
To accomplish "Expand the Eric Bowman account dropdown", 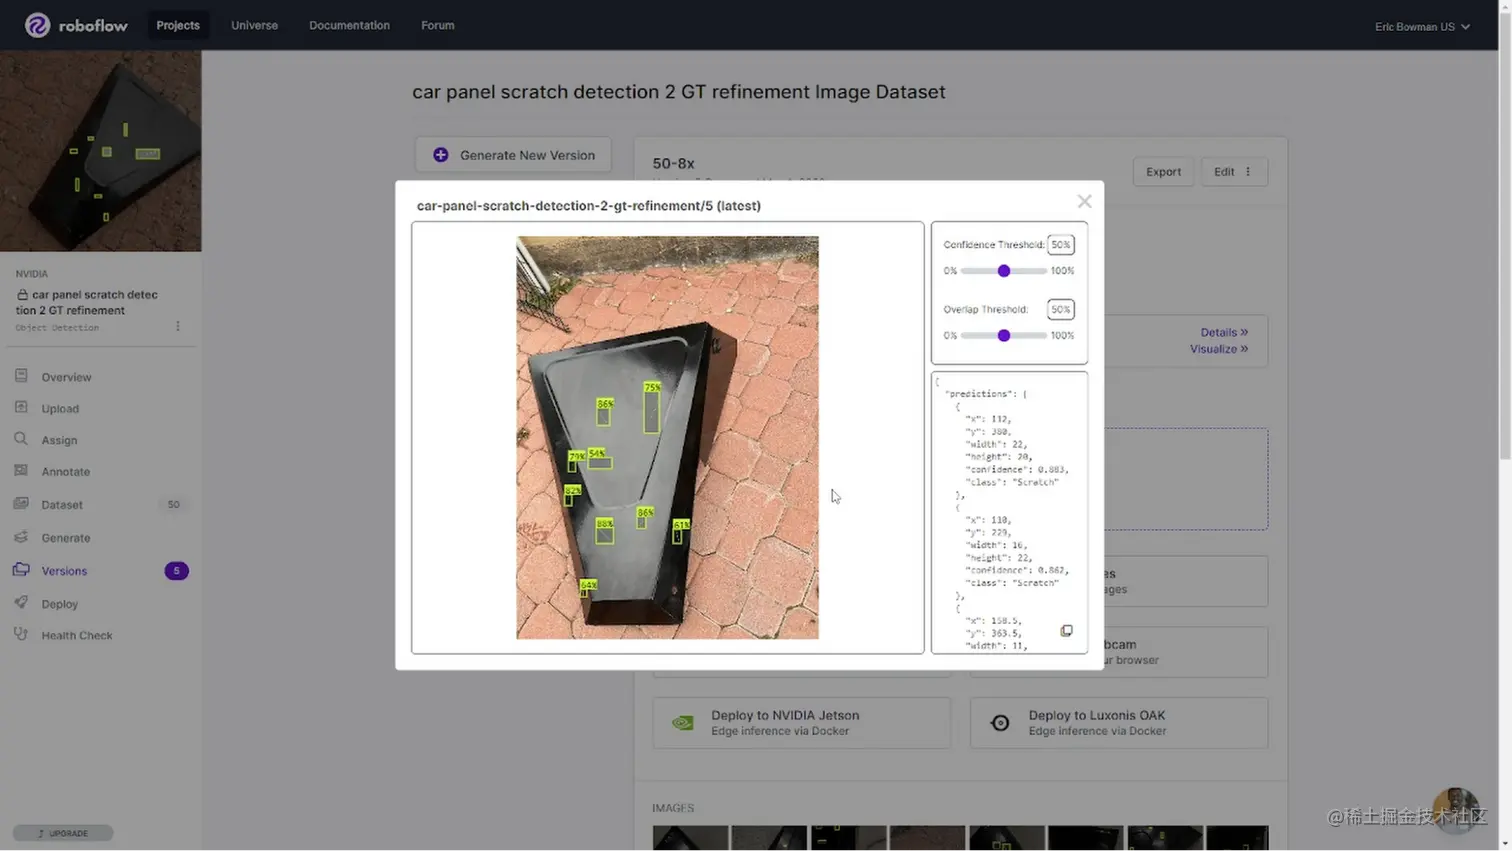I will [x=1421, y=27].
